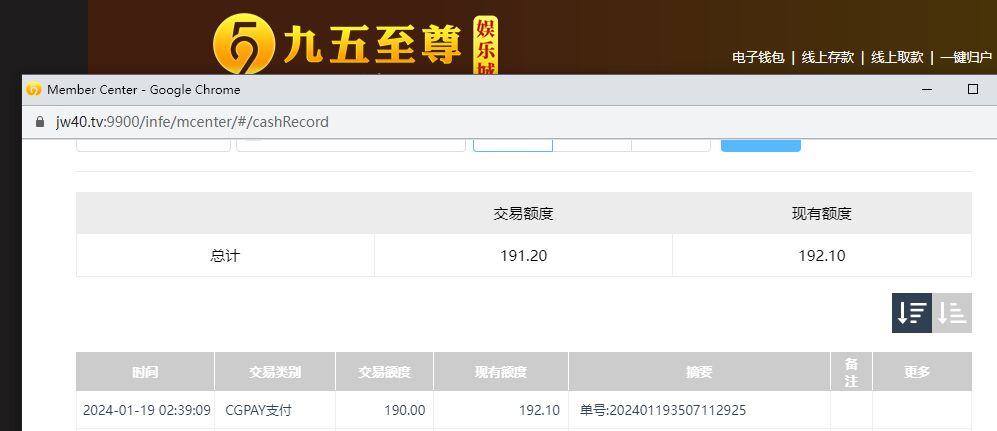Select the ascending sort order icon
Viewport: 997px width, 431px height.
[952, 313]
